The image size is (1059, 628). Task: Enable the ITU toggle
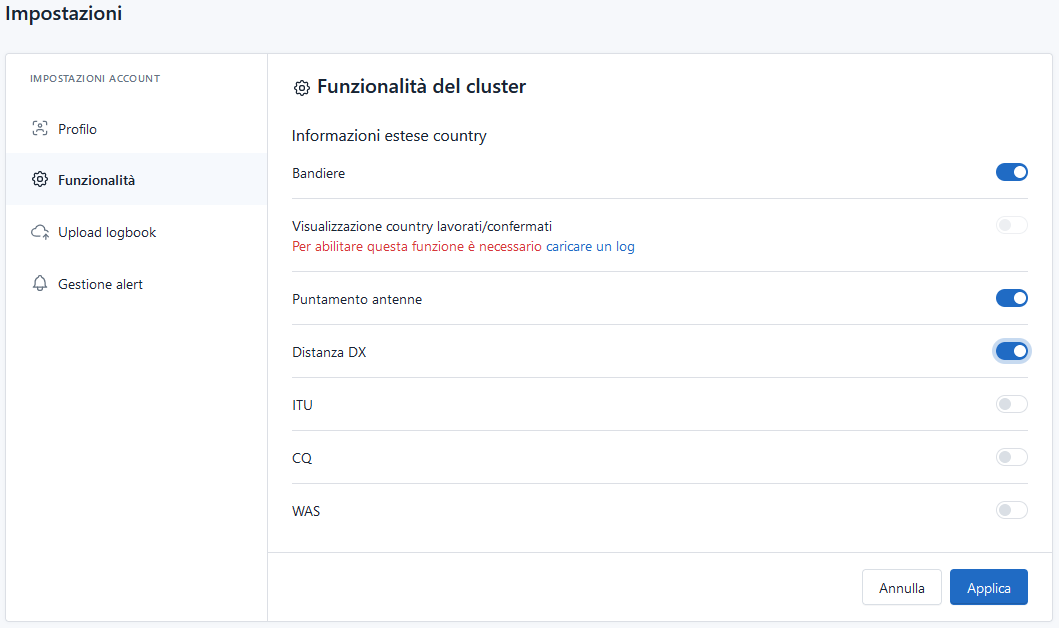point(1011,403)
